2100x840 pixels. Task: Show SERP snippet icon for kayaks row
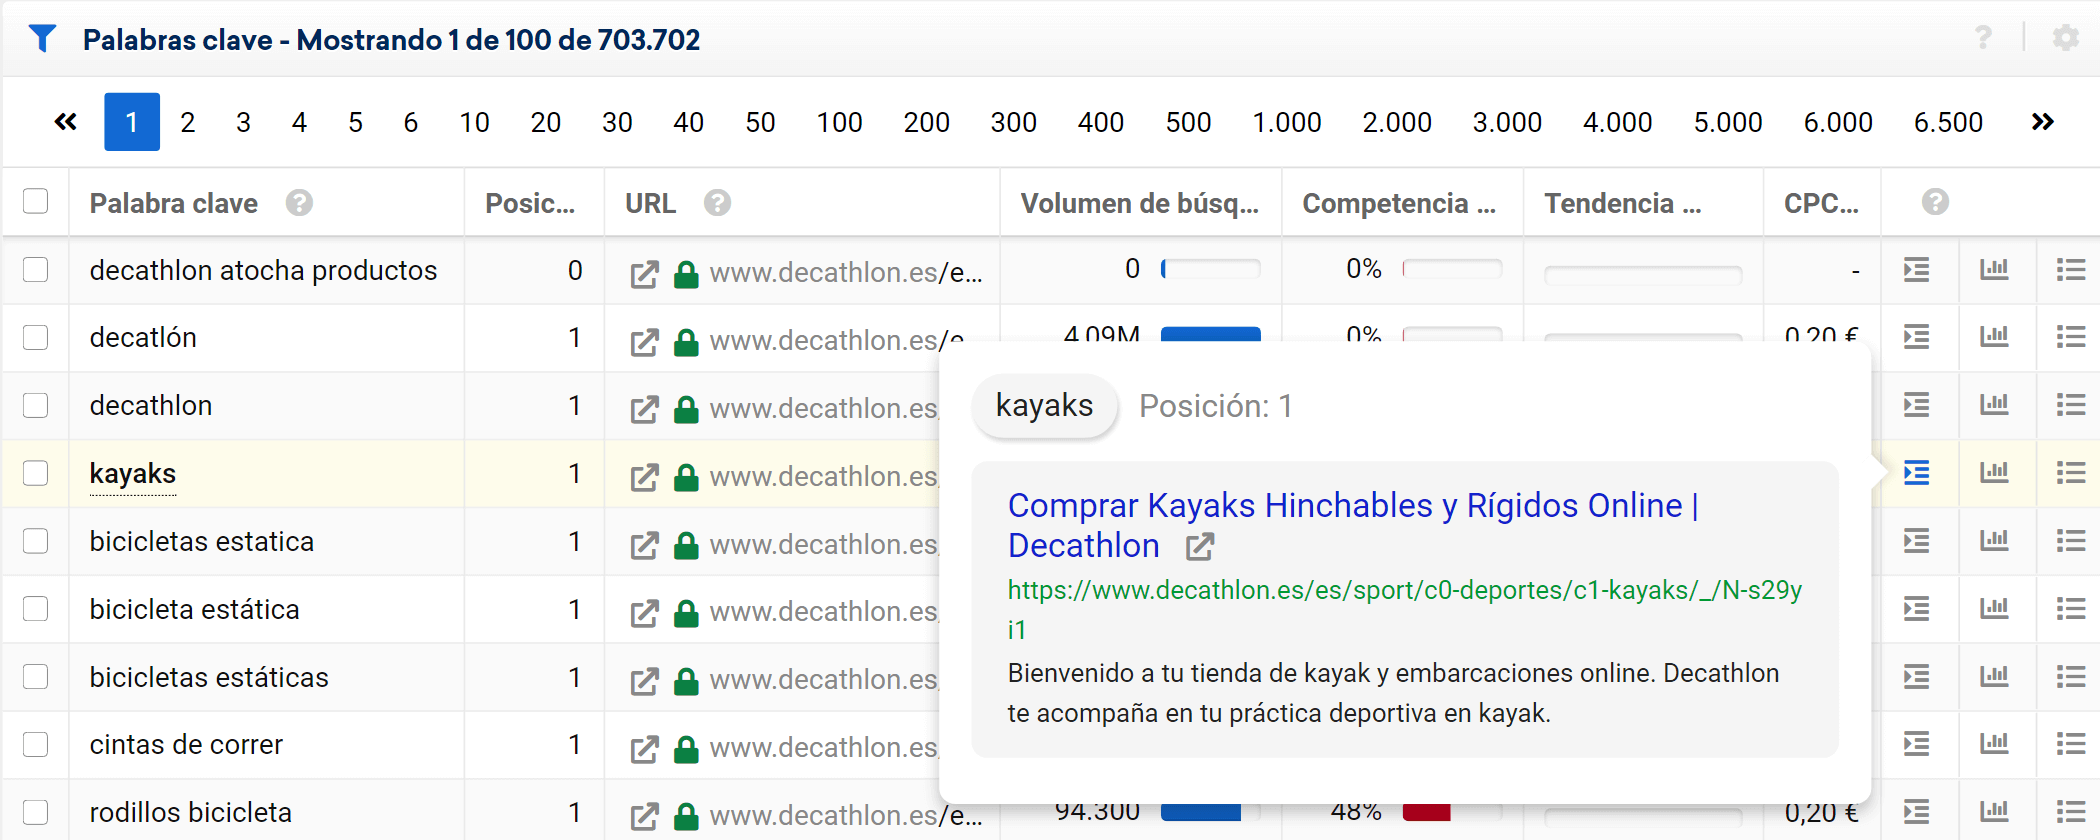[1916, 473]
